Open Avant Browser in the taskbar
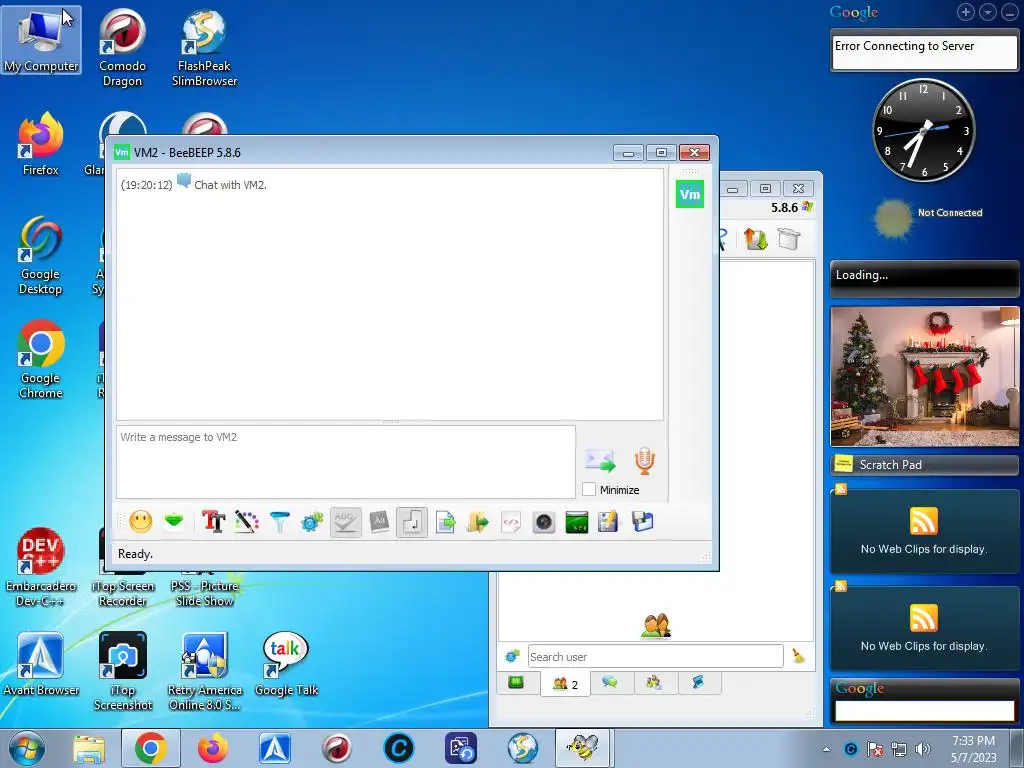 pos(275,748)
